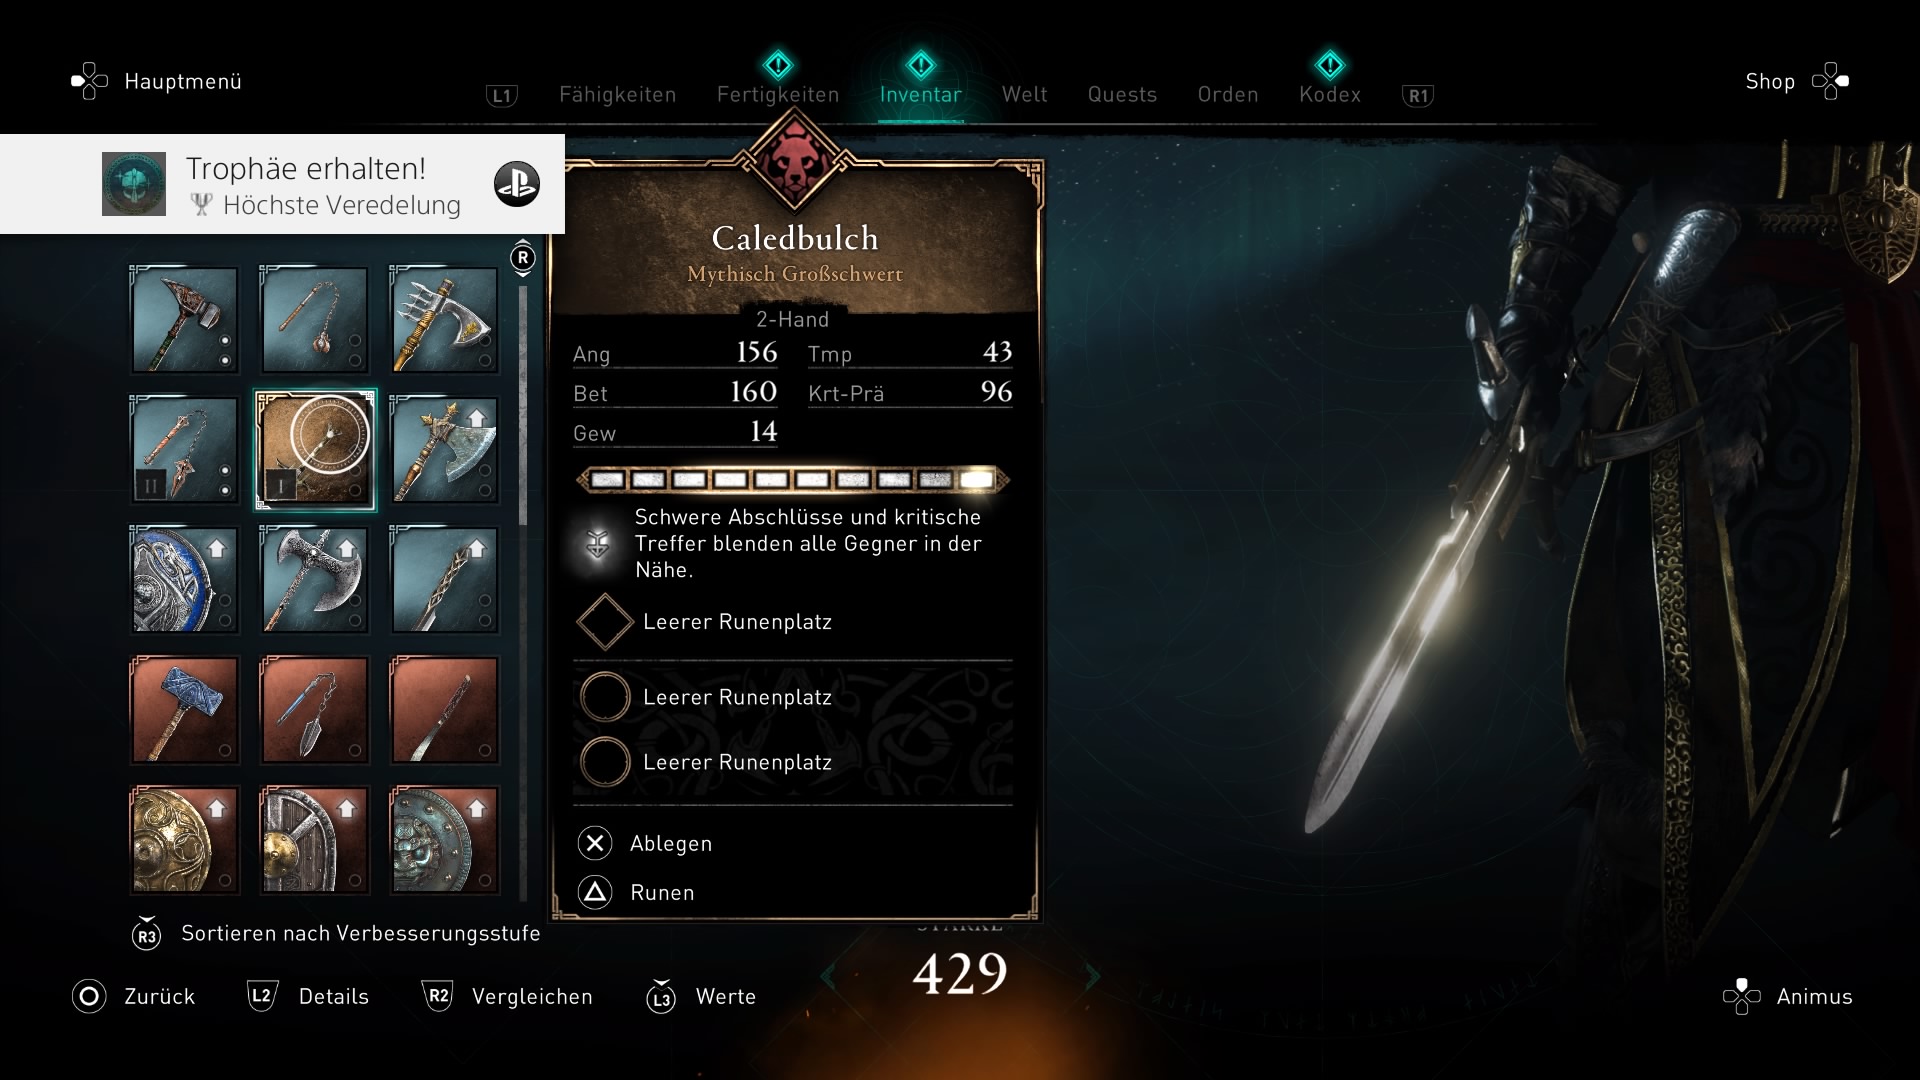Open the Quests tab
The height and width of the screenshot is (1080, 1920).
pos(1122,95)
